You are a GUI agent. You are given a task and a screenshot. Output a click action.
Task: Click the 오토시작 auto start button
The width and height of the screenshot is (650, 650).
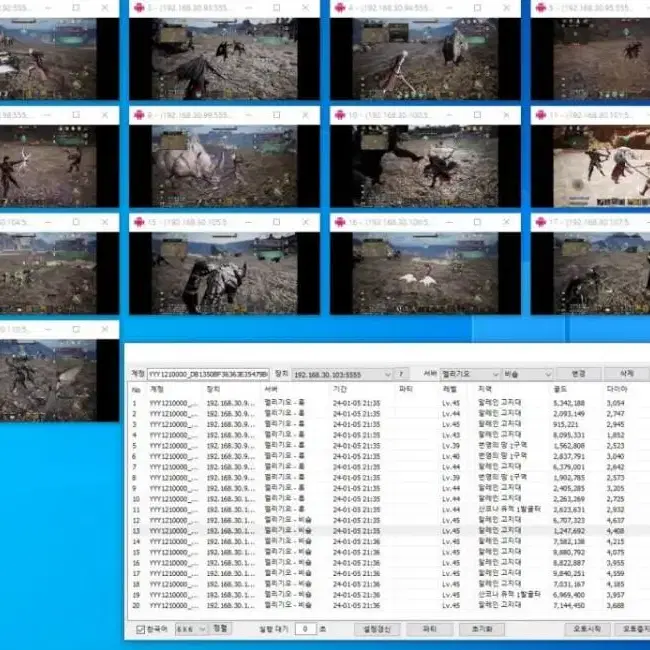tap(587, 629)
